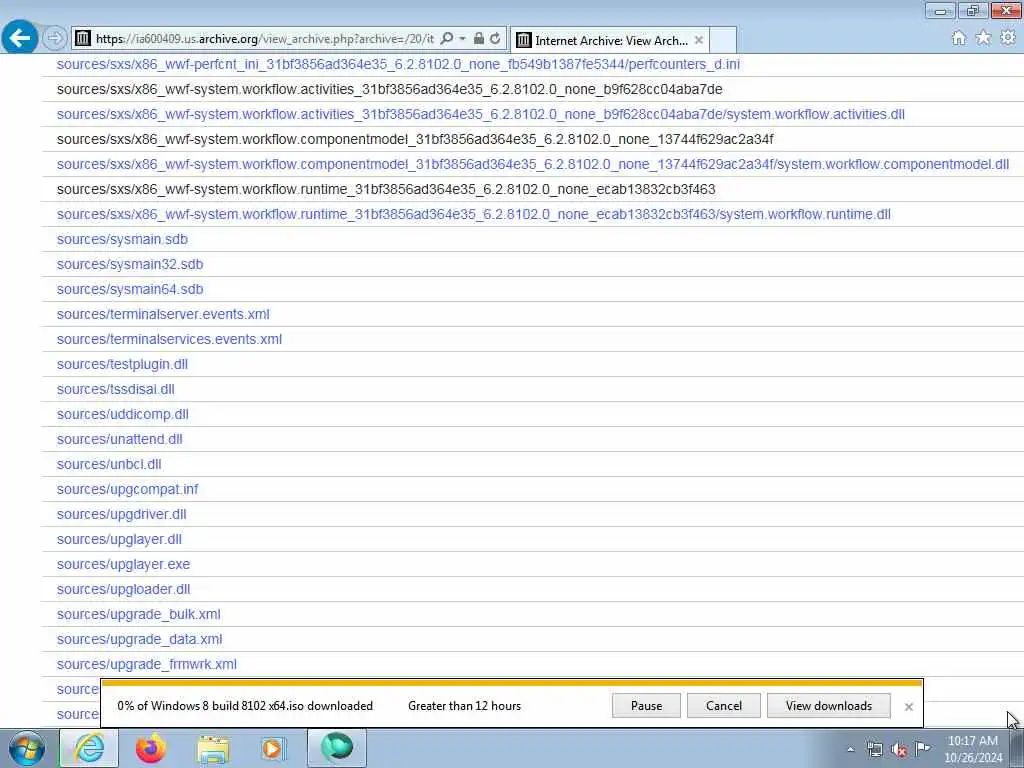Image resolution: width=1024 pixels, height=768 pixels.
Task: Open Windows Explorer from the taskbar
Action: click(213, 749)
